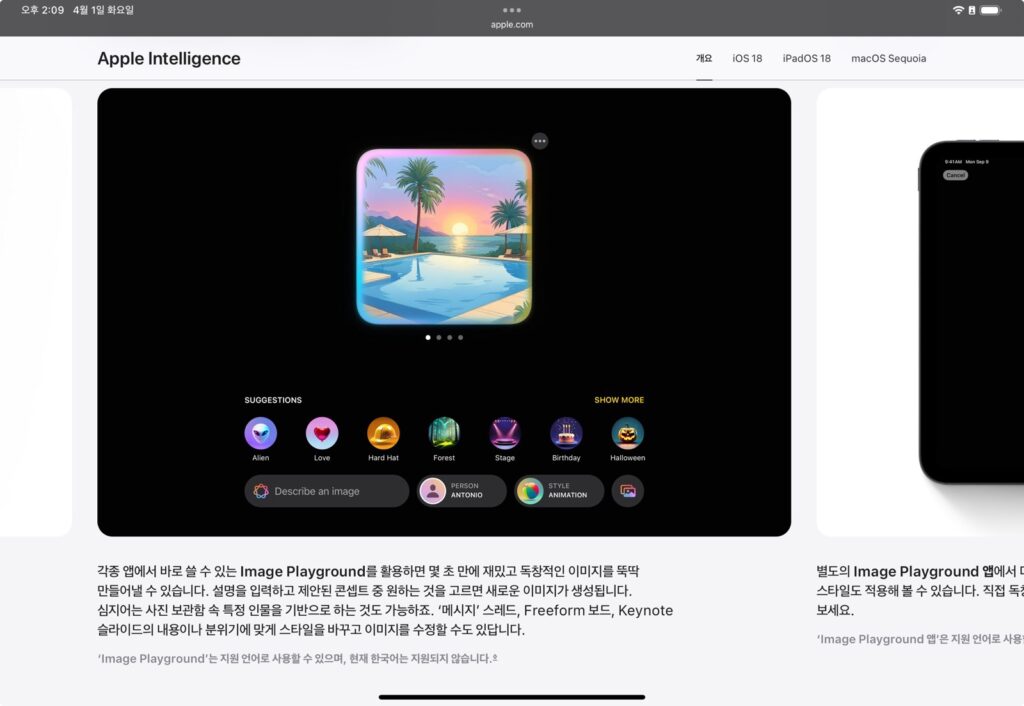The width and height of the screenshot is (1024, 706).
Task: Go to the third image page dot
Action: tap(449, 338)
